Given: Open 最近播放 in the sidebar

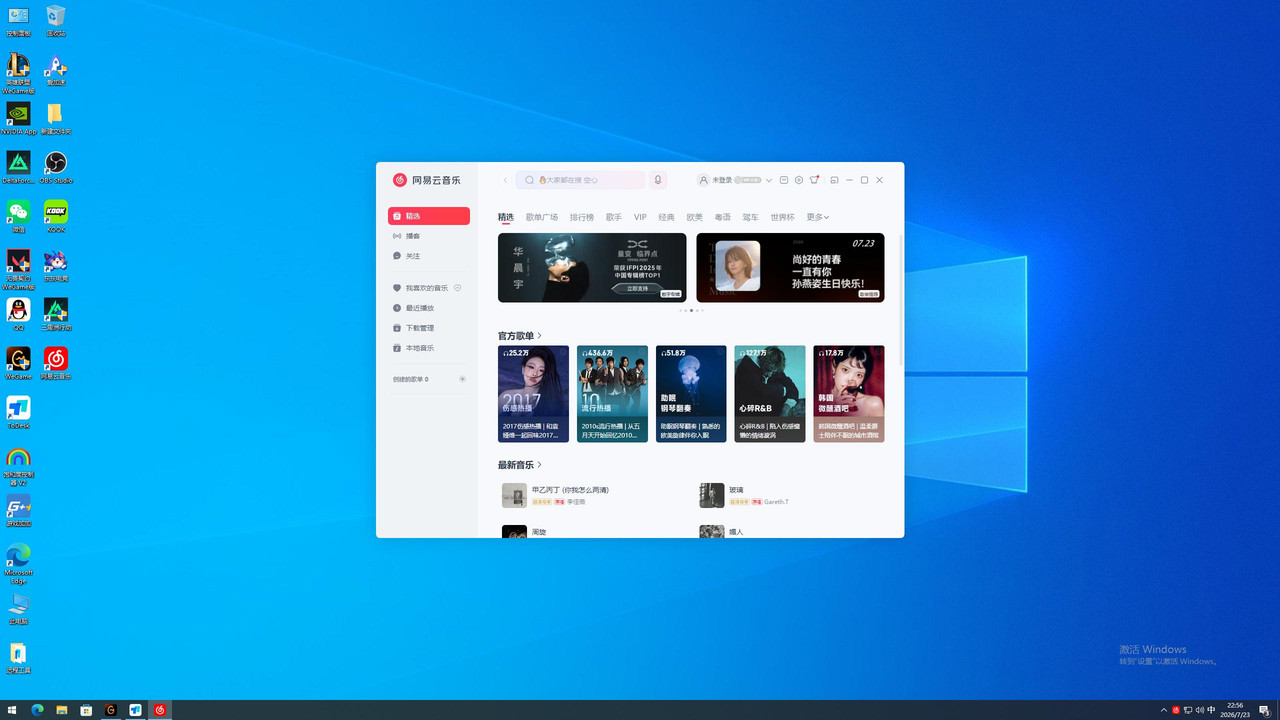Looking at the screenshot, I should (429, 308).
